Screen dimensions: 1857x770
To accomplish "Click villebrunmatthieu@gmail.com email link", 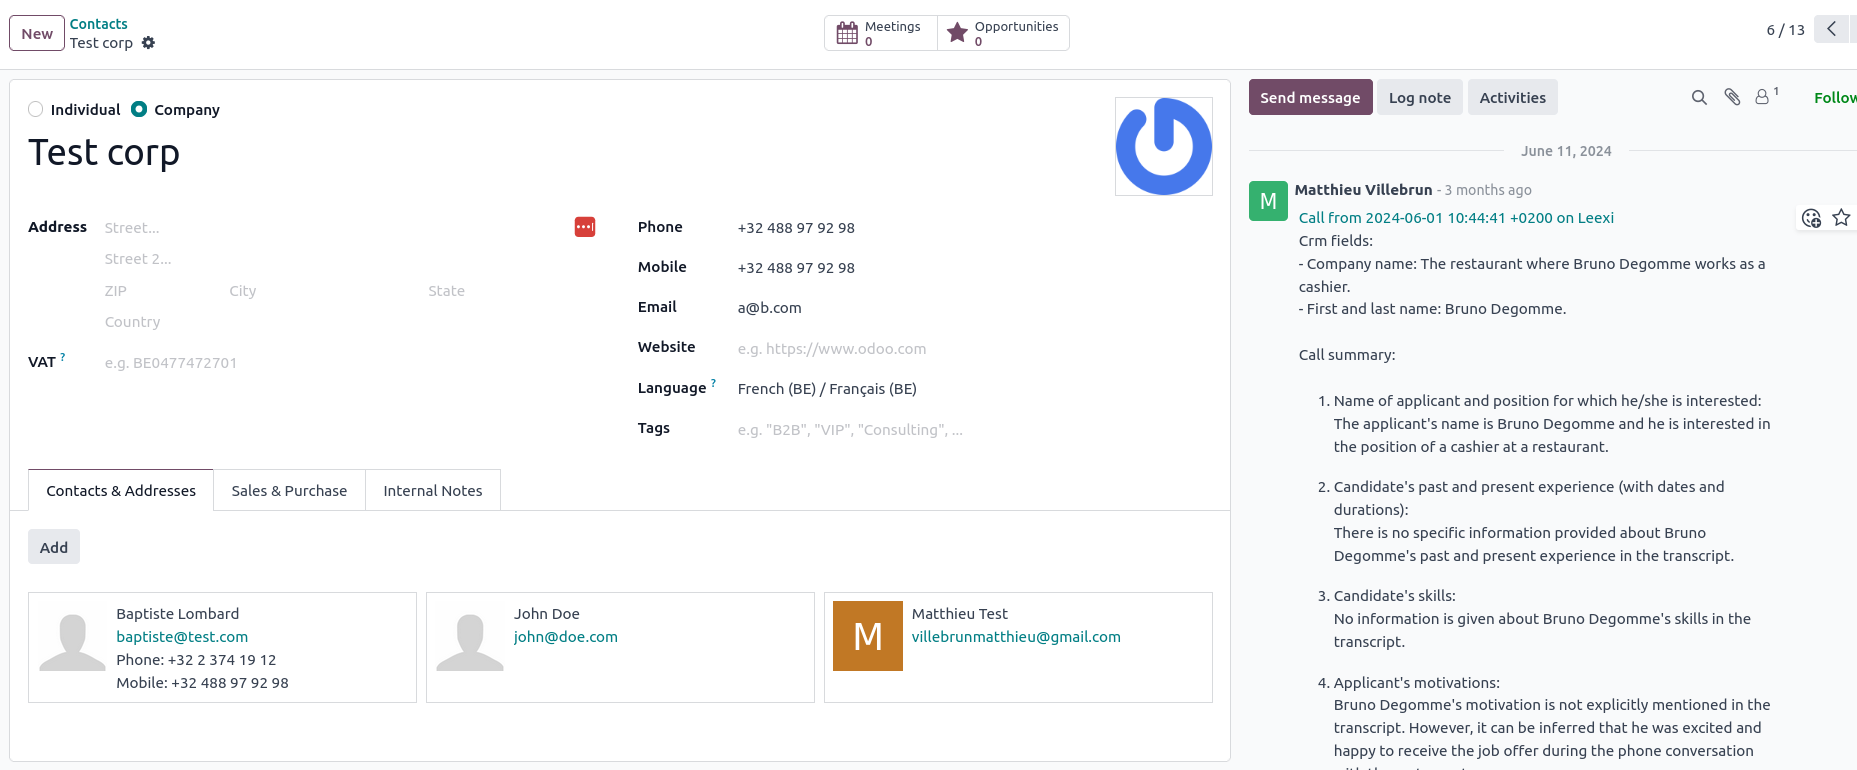I will [1016, 637].
